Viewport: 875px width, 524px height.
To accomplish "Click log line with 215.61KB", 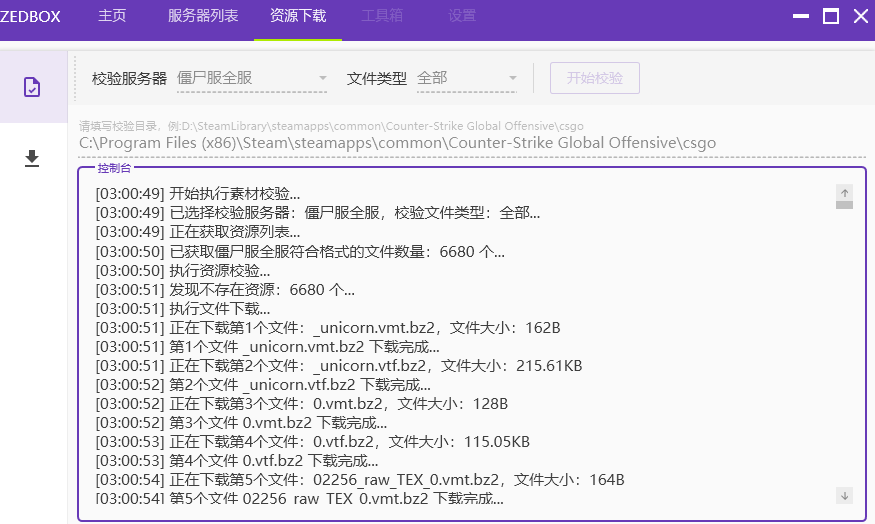I will (339, 366).
